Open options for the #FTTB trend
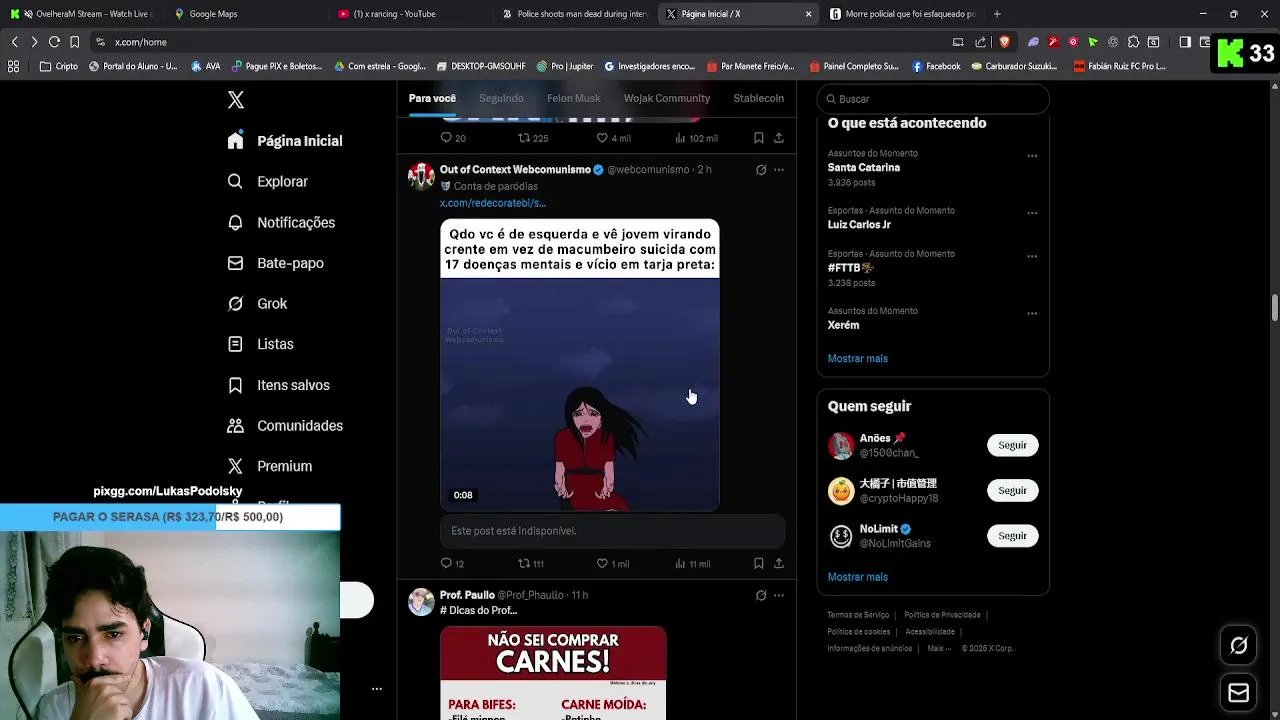This screenshot has width=1280, height=720. pos(1032,256)
